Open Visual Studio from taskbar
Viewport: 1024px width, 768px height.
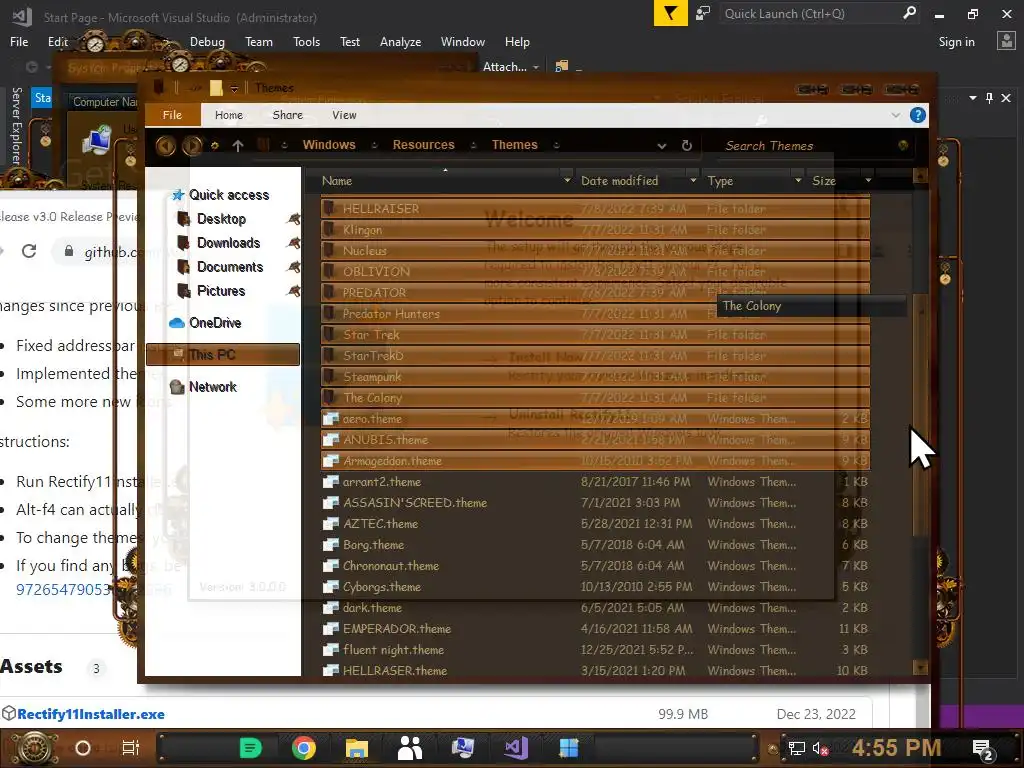point(515,748)
